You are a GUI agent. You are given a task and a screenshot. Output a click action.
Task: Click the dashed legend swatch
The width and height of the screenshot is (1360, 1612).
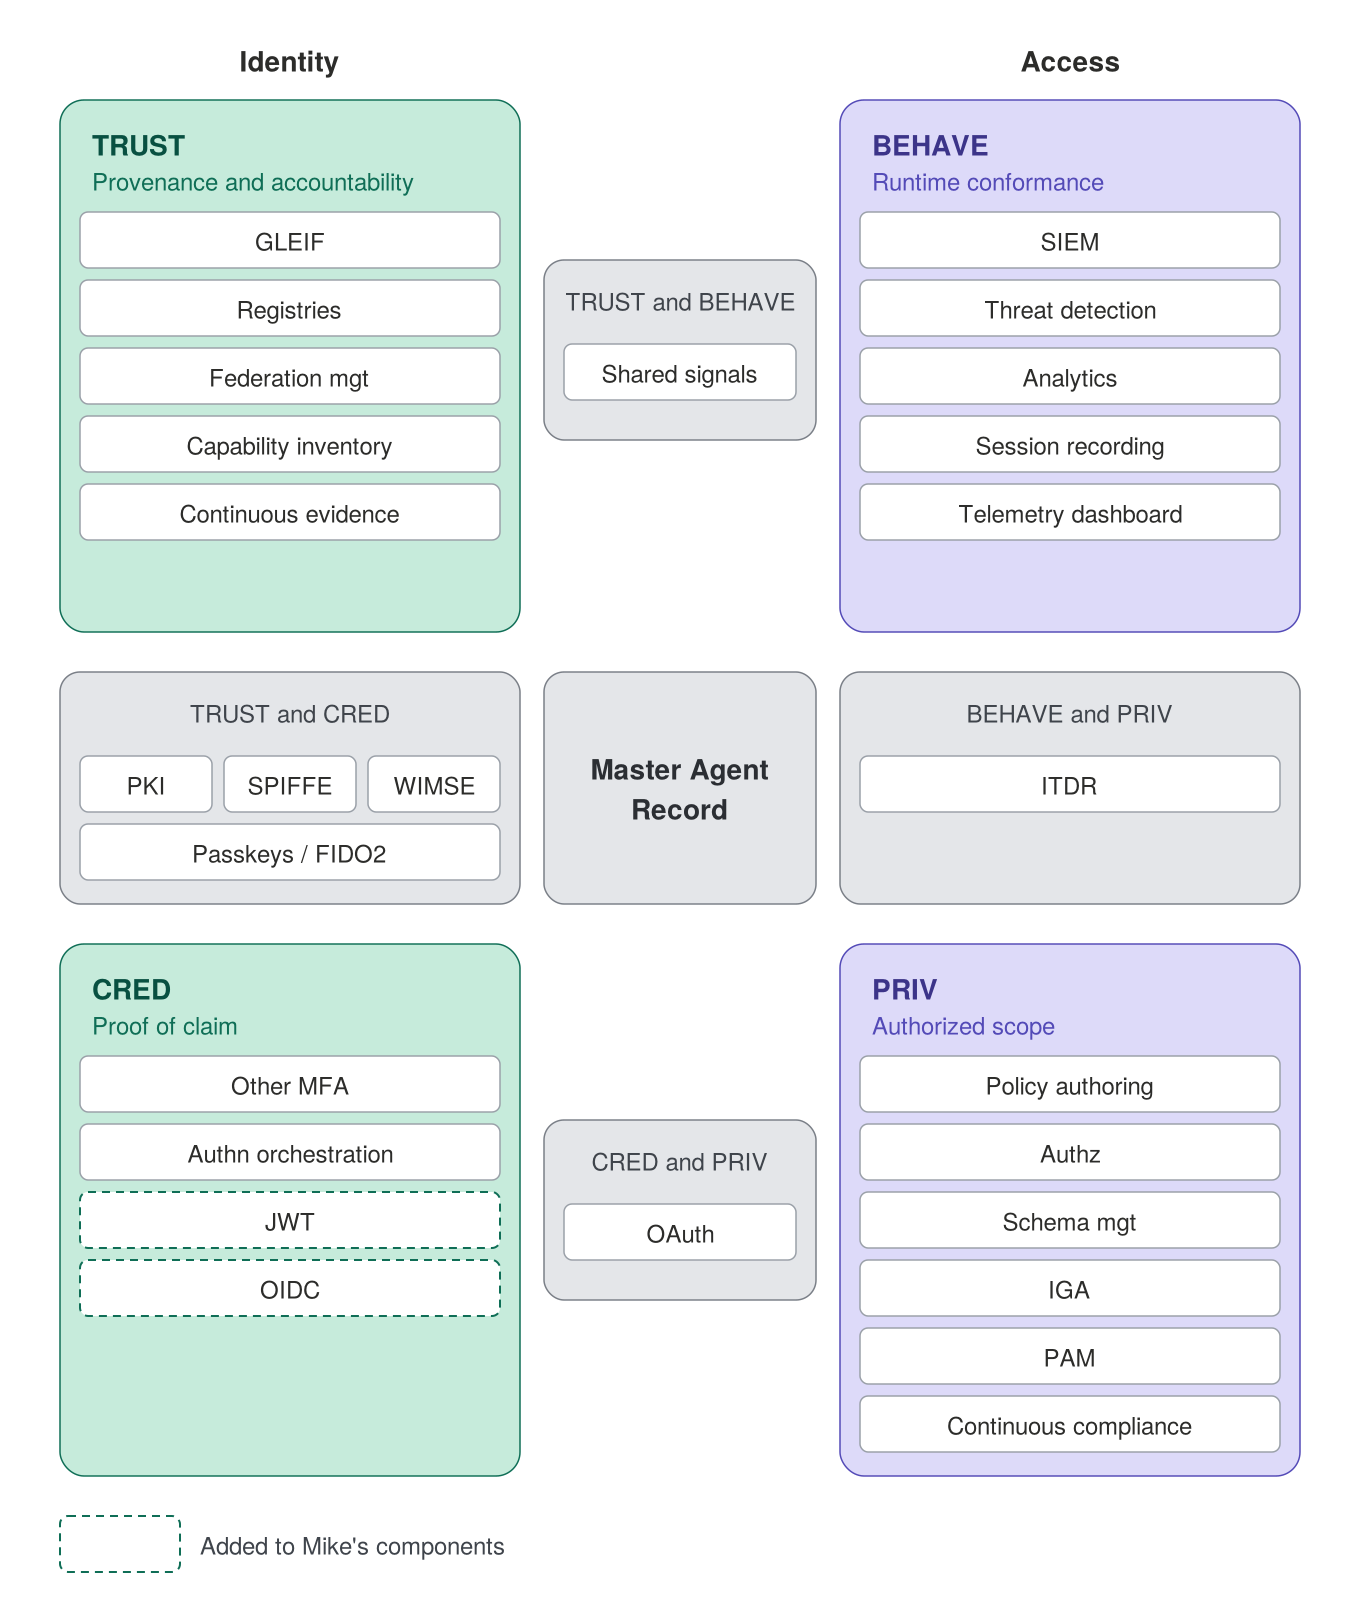pos(120,1544)
